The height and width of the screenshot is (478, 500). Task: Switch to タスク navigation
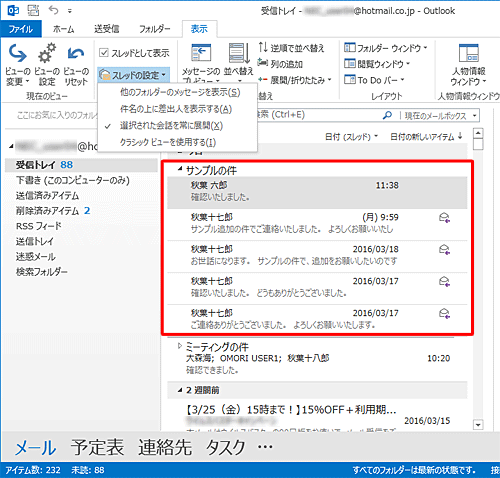point(226,447)
